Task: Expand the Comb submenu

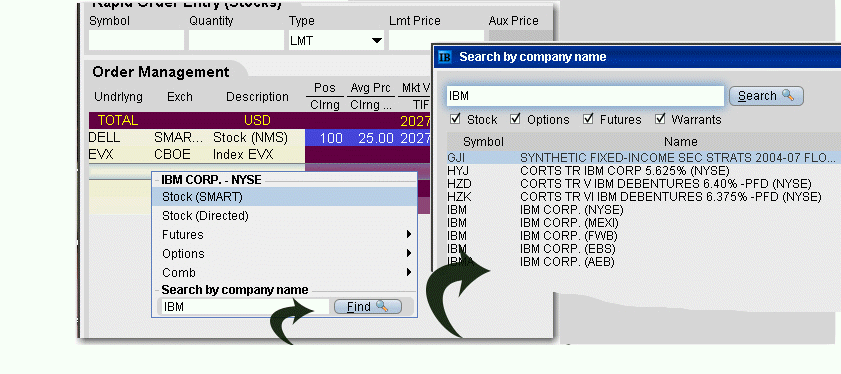Action: click(409, 272)
